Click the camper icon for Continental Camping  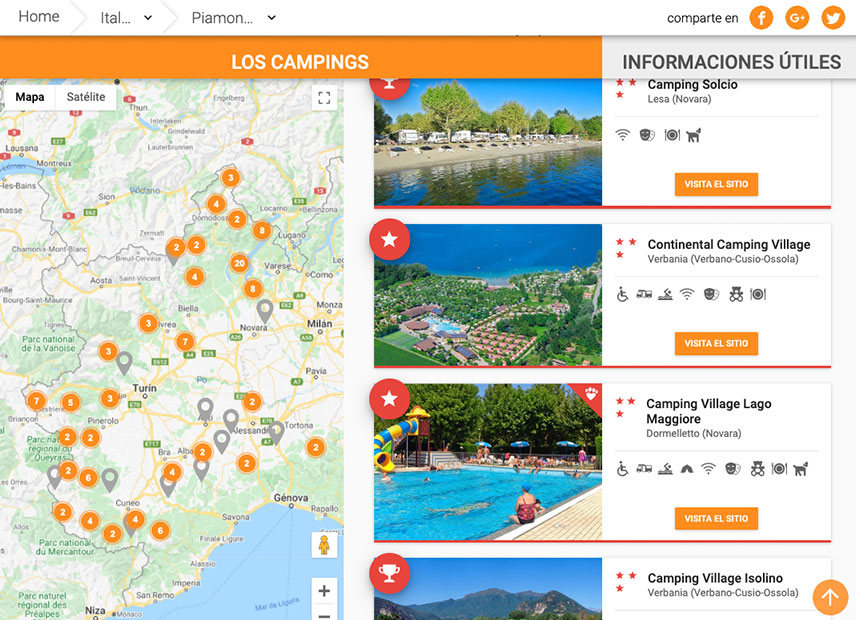coord(644,295)
